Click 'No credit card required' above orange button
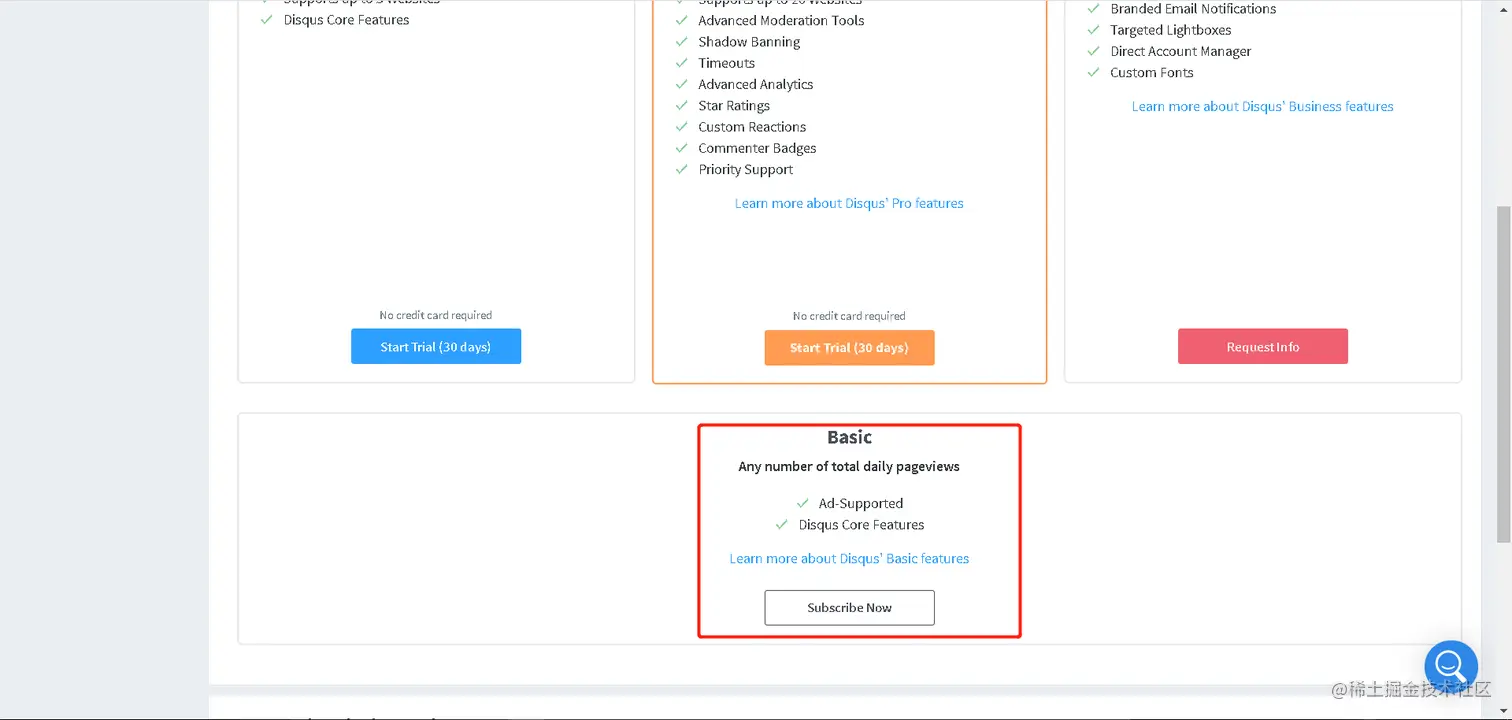 point(849,316)
